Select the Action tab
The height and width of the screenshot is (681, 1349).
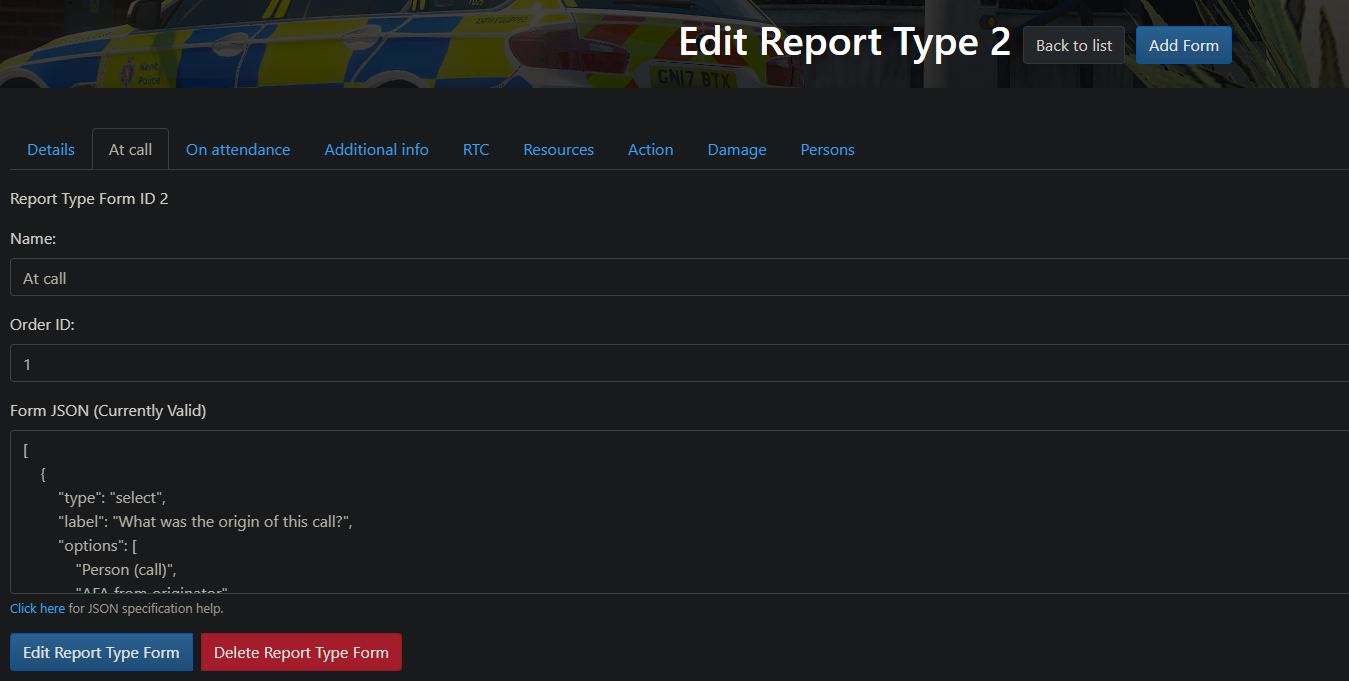pos(650,150)
